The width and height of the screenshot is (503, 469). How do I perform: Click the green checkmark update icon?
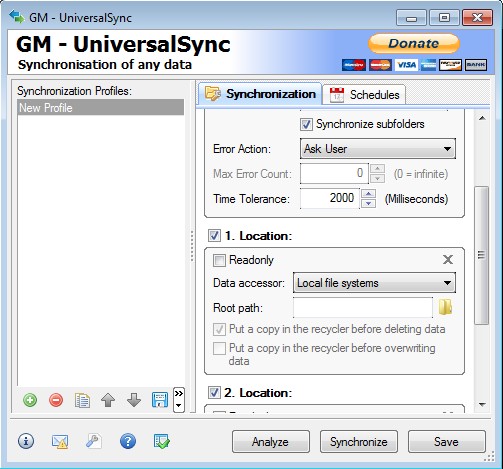(162, 441)
